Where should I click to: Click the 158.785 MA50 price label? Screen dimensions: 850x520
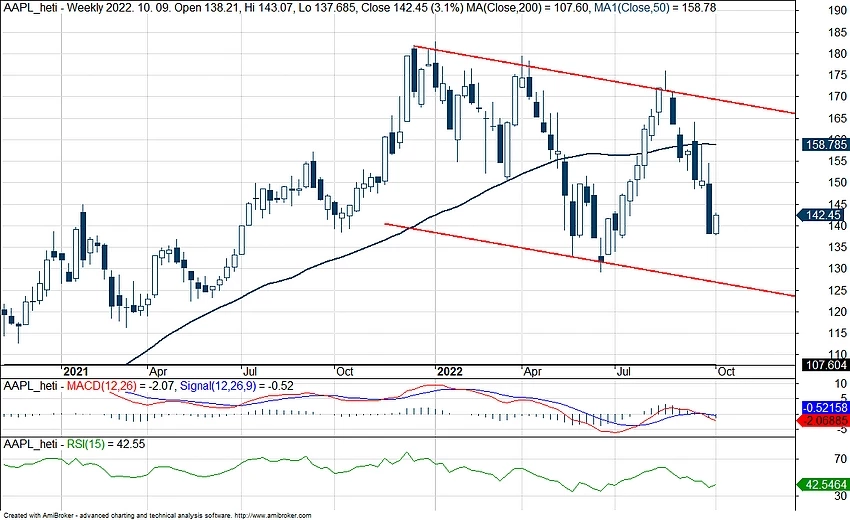tap(826, 145)
